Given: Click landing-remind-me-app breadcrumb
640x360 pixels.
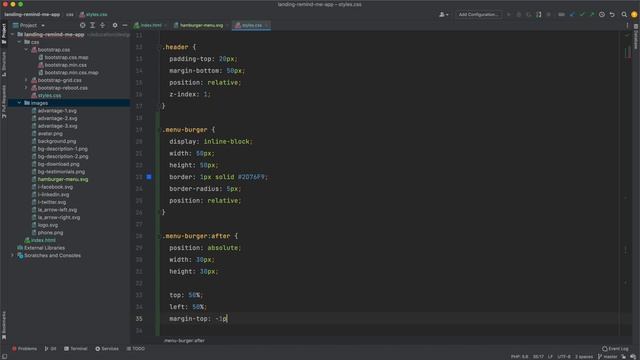Looking at the screenshot, I should [32, 14].
